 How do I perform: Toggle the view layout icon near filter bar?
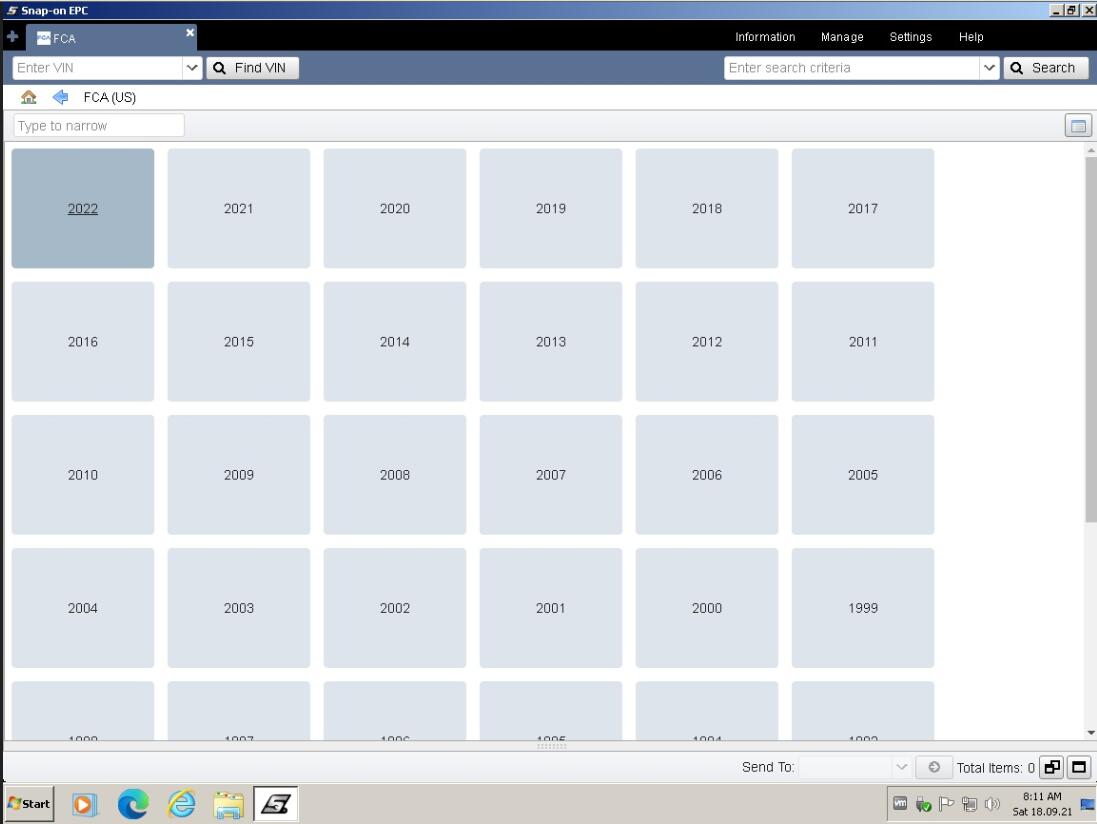pos(1078,126)
